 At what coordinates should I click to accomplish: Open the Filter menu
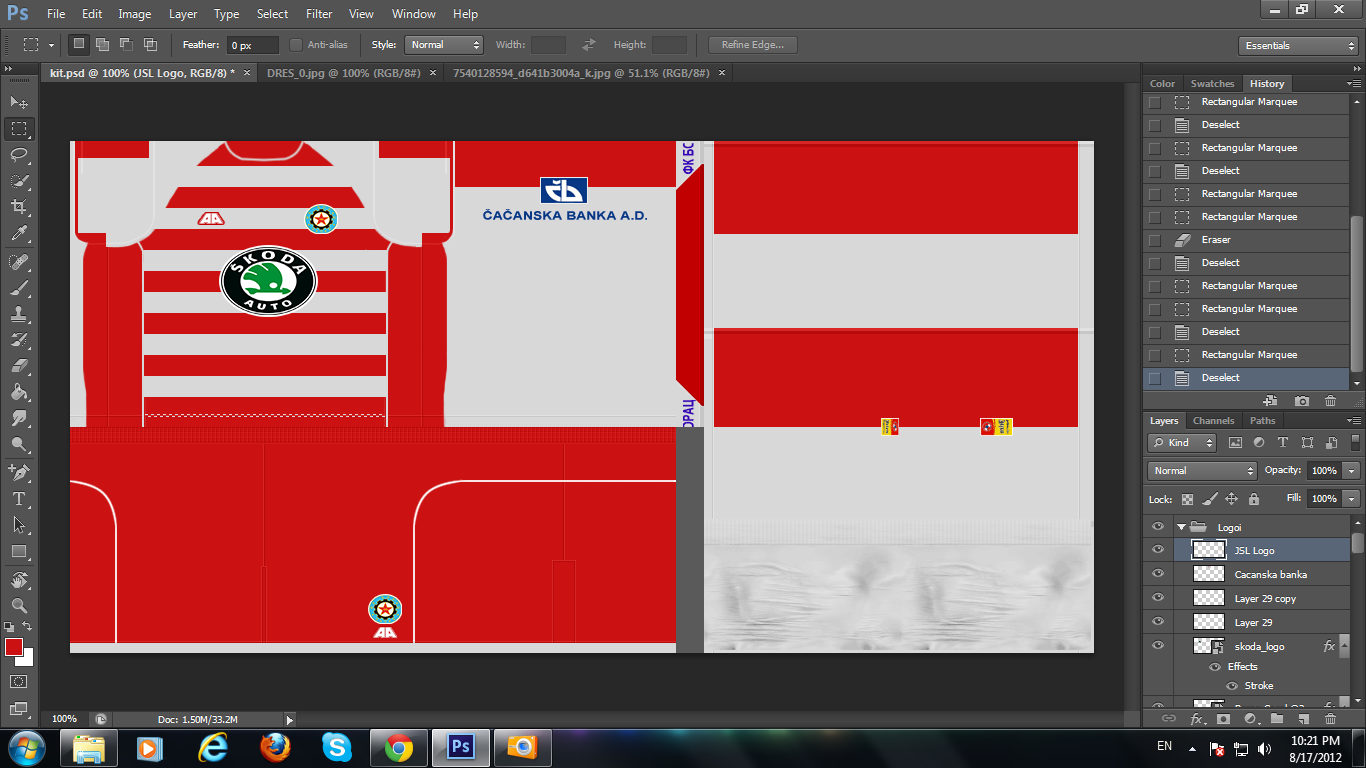(x=319, y=14)
